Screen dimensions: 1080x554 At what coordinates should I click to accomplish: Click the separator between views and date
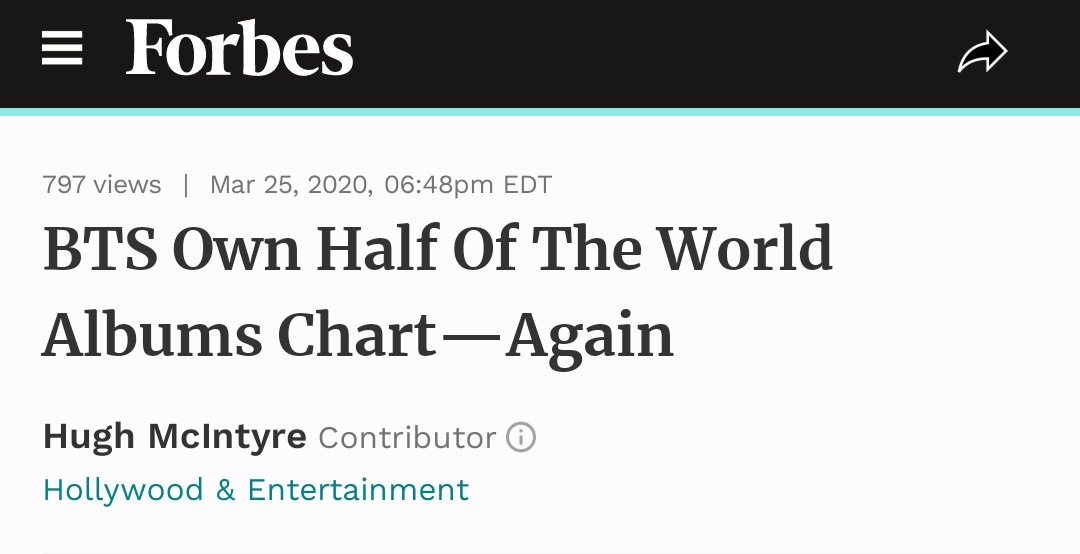tap(185, 185)
